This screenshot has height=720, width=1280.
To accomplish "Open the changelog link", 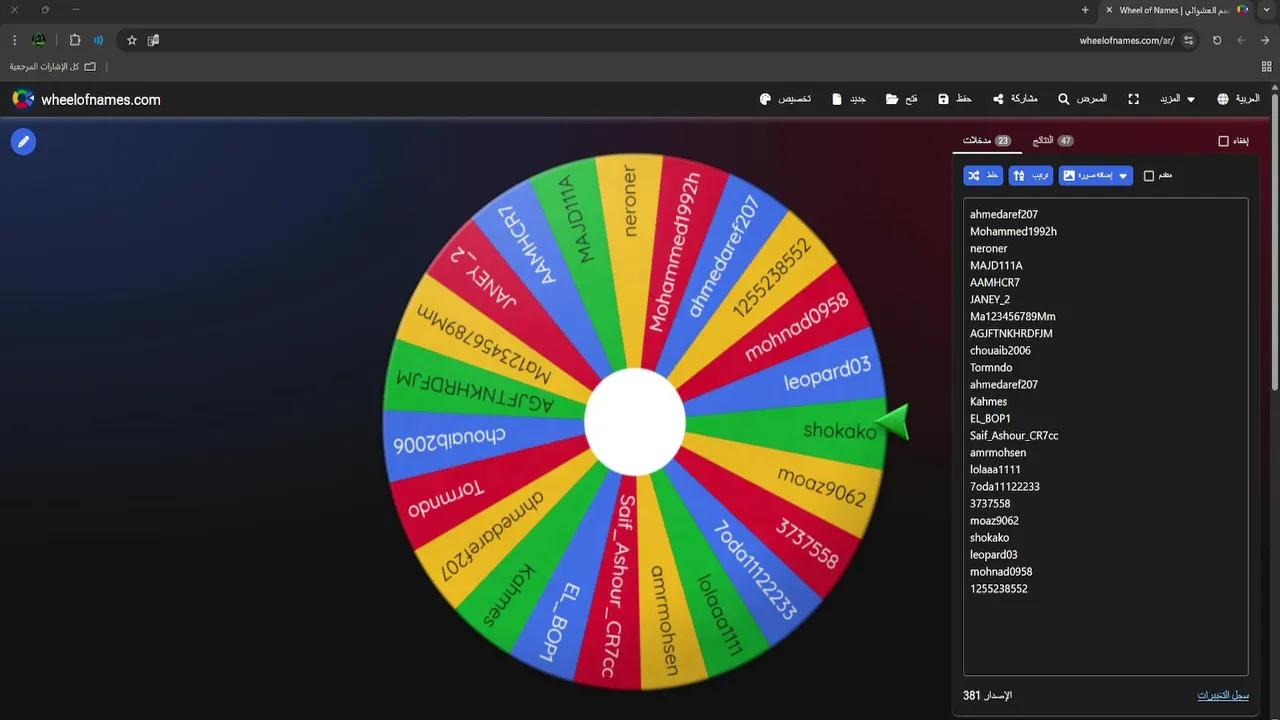I will 1223,695.
